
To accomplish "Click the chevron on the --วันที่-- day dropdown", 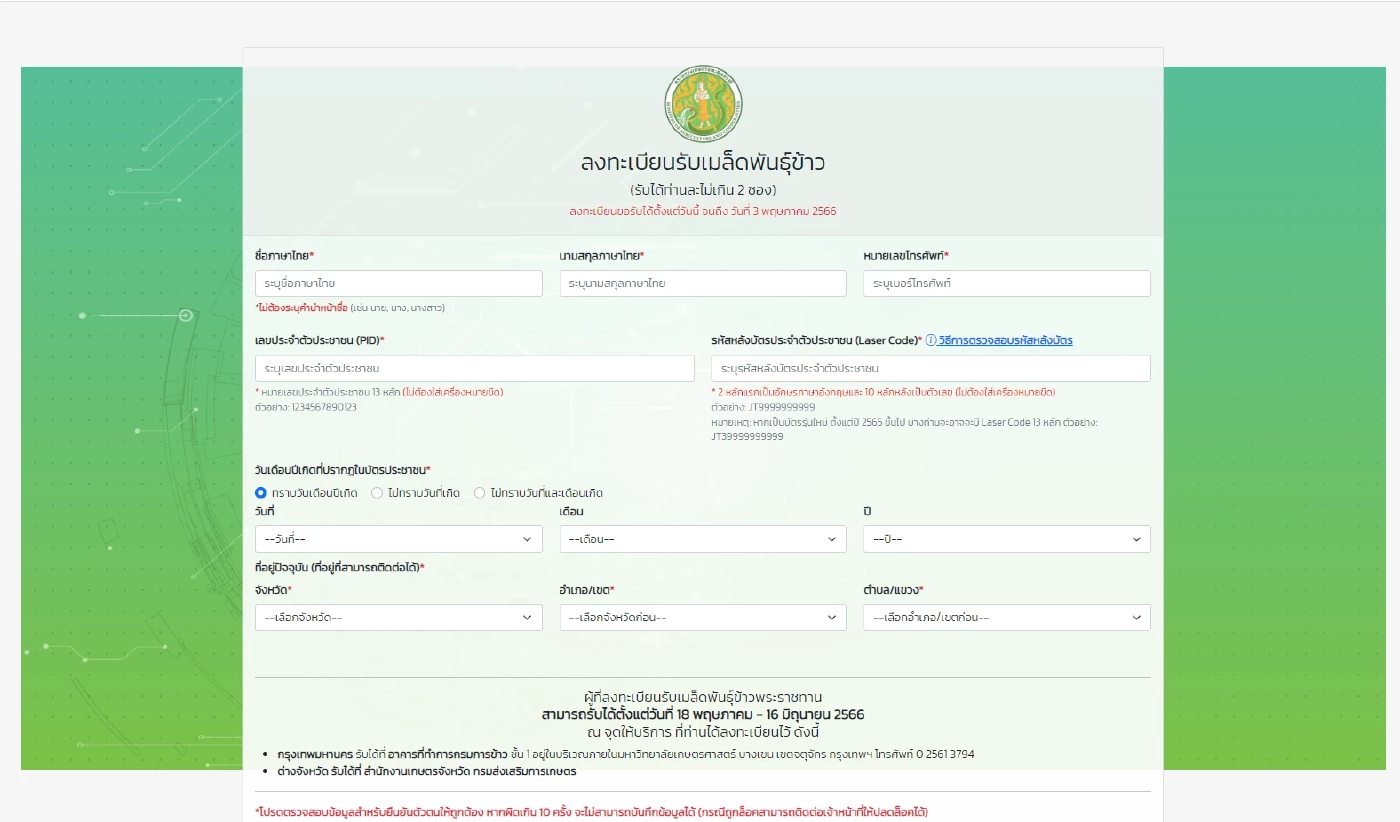I will (528, 539).
